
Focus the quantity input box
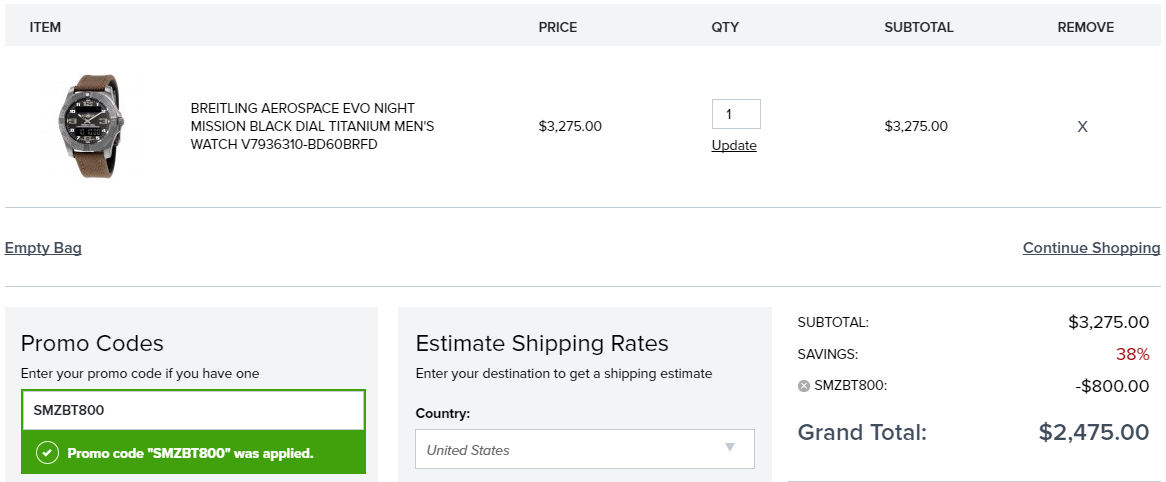[736, 114]
